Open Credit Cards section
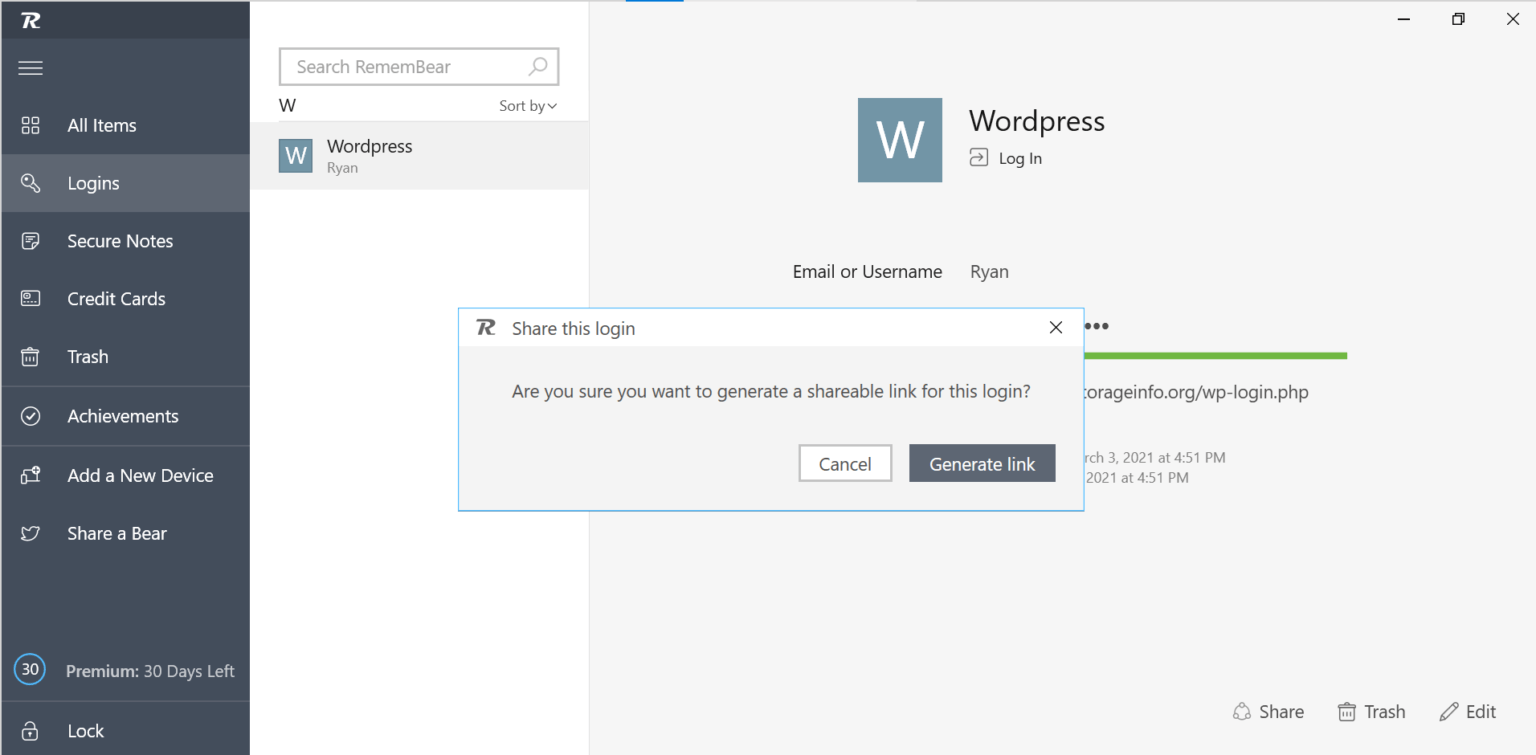 click(125, 299)
